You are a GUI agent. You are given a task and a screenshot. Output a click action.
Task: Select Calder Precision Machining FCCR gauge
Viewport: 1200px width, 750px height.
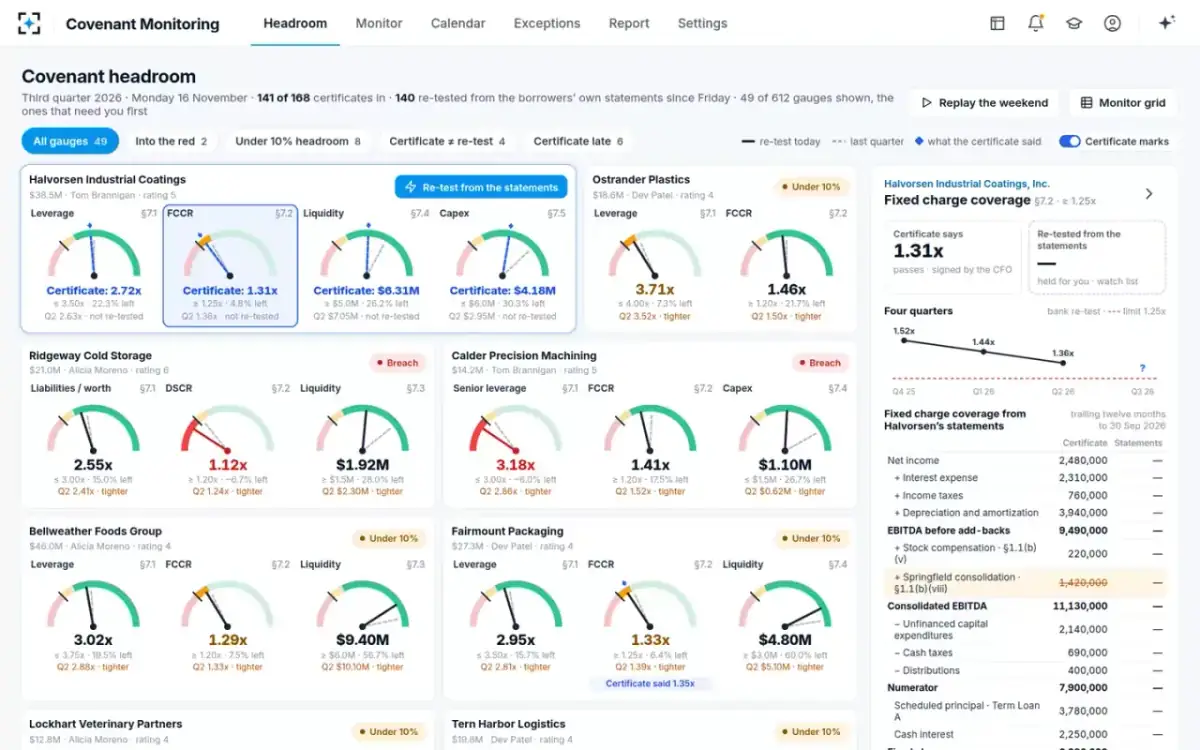pyautogui.click(x=651, y=440)
